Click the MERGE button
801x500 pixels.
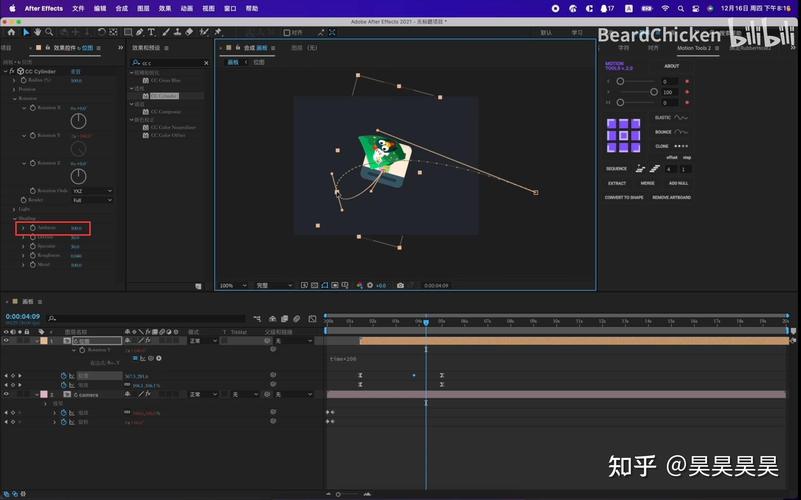click(647, 183)
